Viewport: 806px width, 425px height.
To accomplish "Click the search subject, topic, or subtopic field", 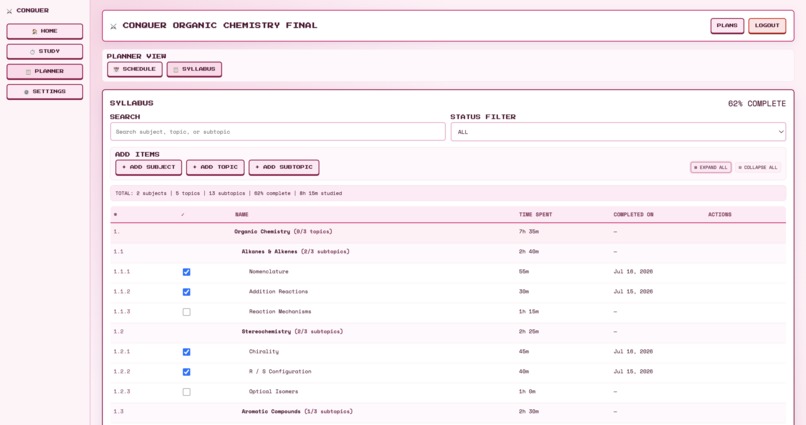I will pos(278,132).
